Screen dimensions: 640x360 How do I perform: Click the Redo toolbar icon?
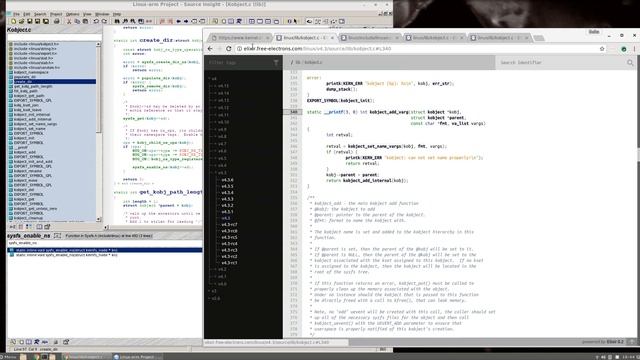[104, 21]
